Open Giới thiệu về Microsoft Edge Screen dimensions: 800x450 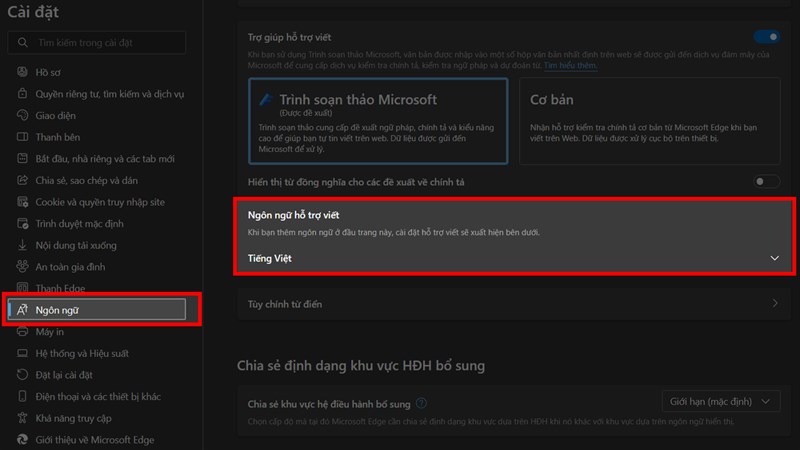click(x=97, y=440)
